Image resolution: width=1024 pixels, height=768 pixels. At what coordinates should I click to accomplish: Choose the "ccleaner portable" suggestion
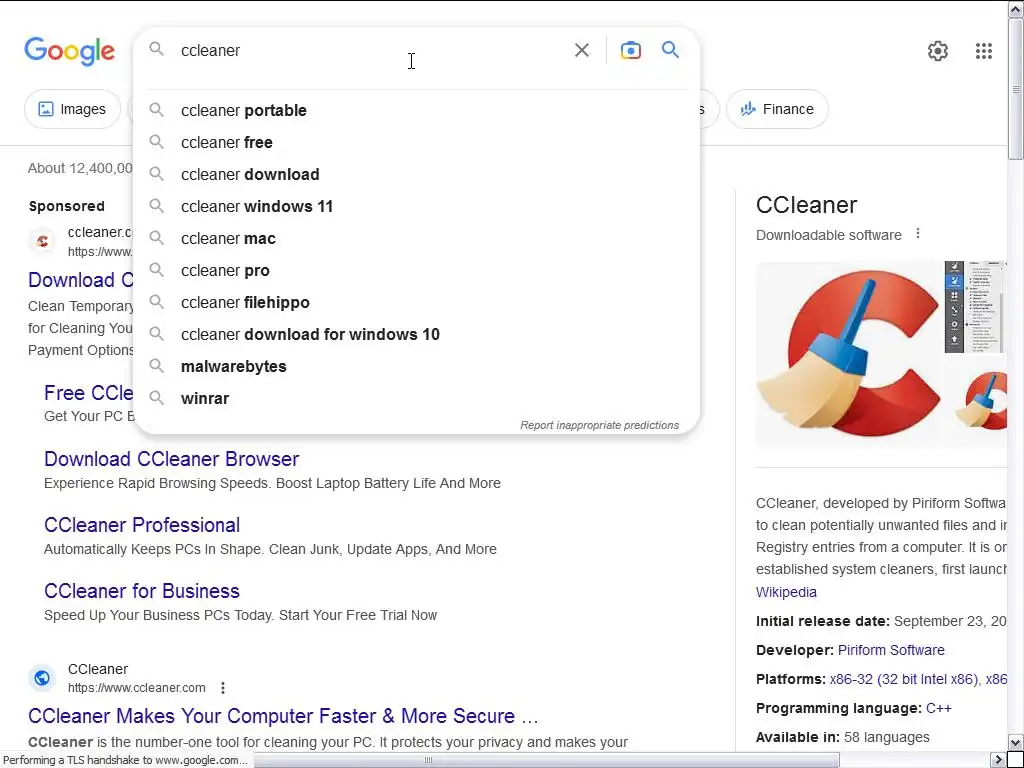pyautogui.click(x=244, y=110)
